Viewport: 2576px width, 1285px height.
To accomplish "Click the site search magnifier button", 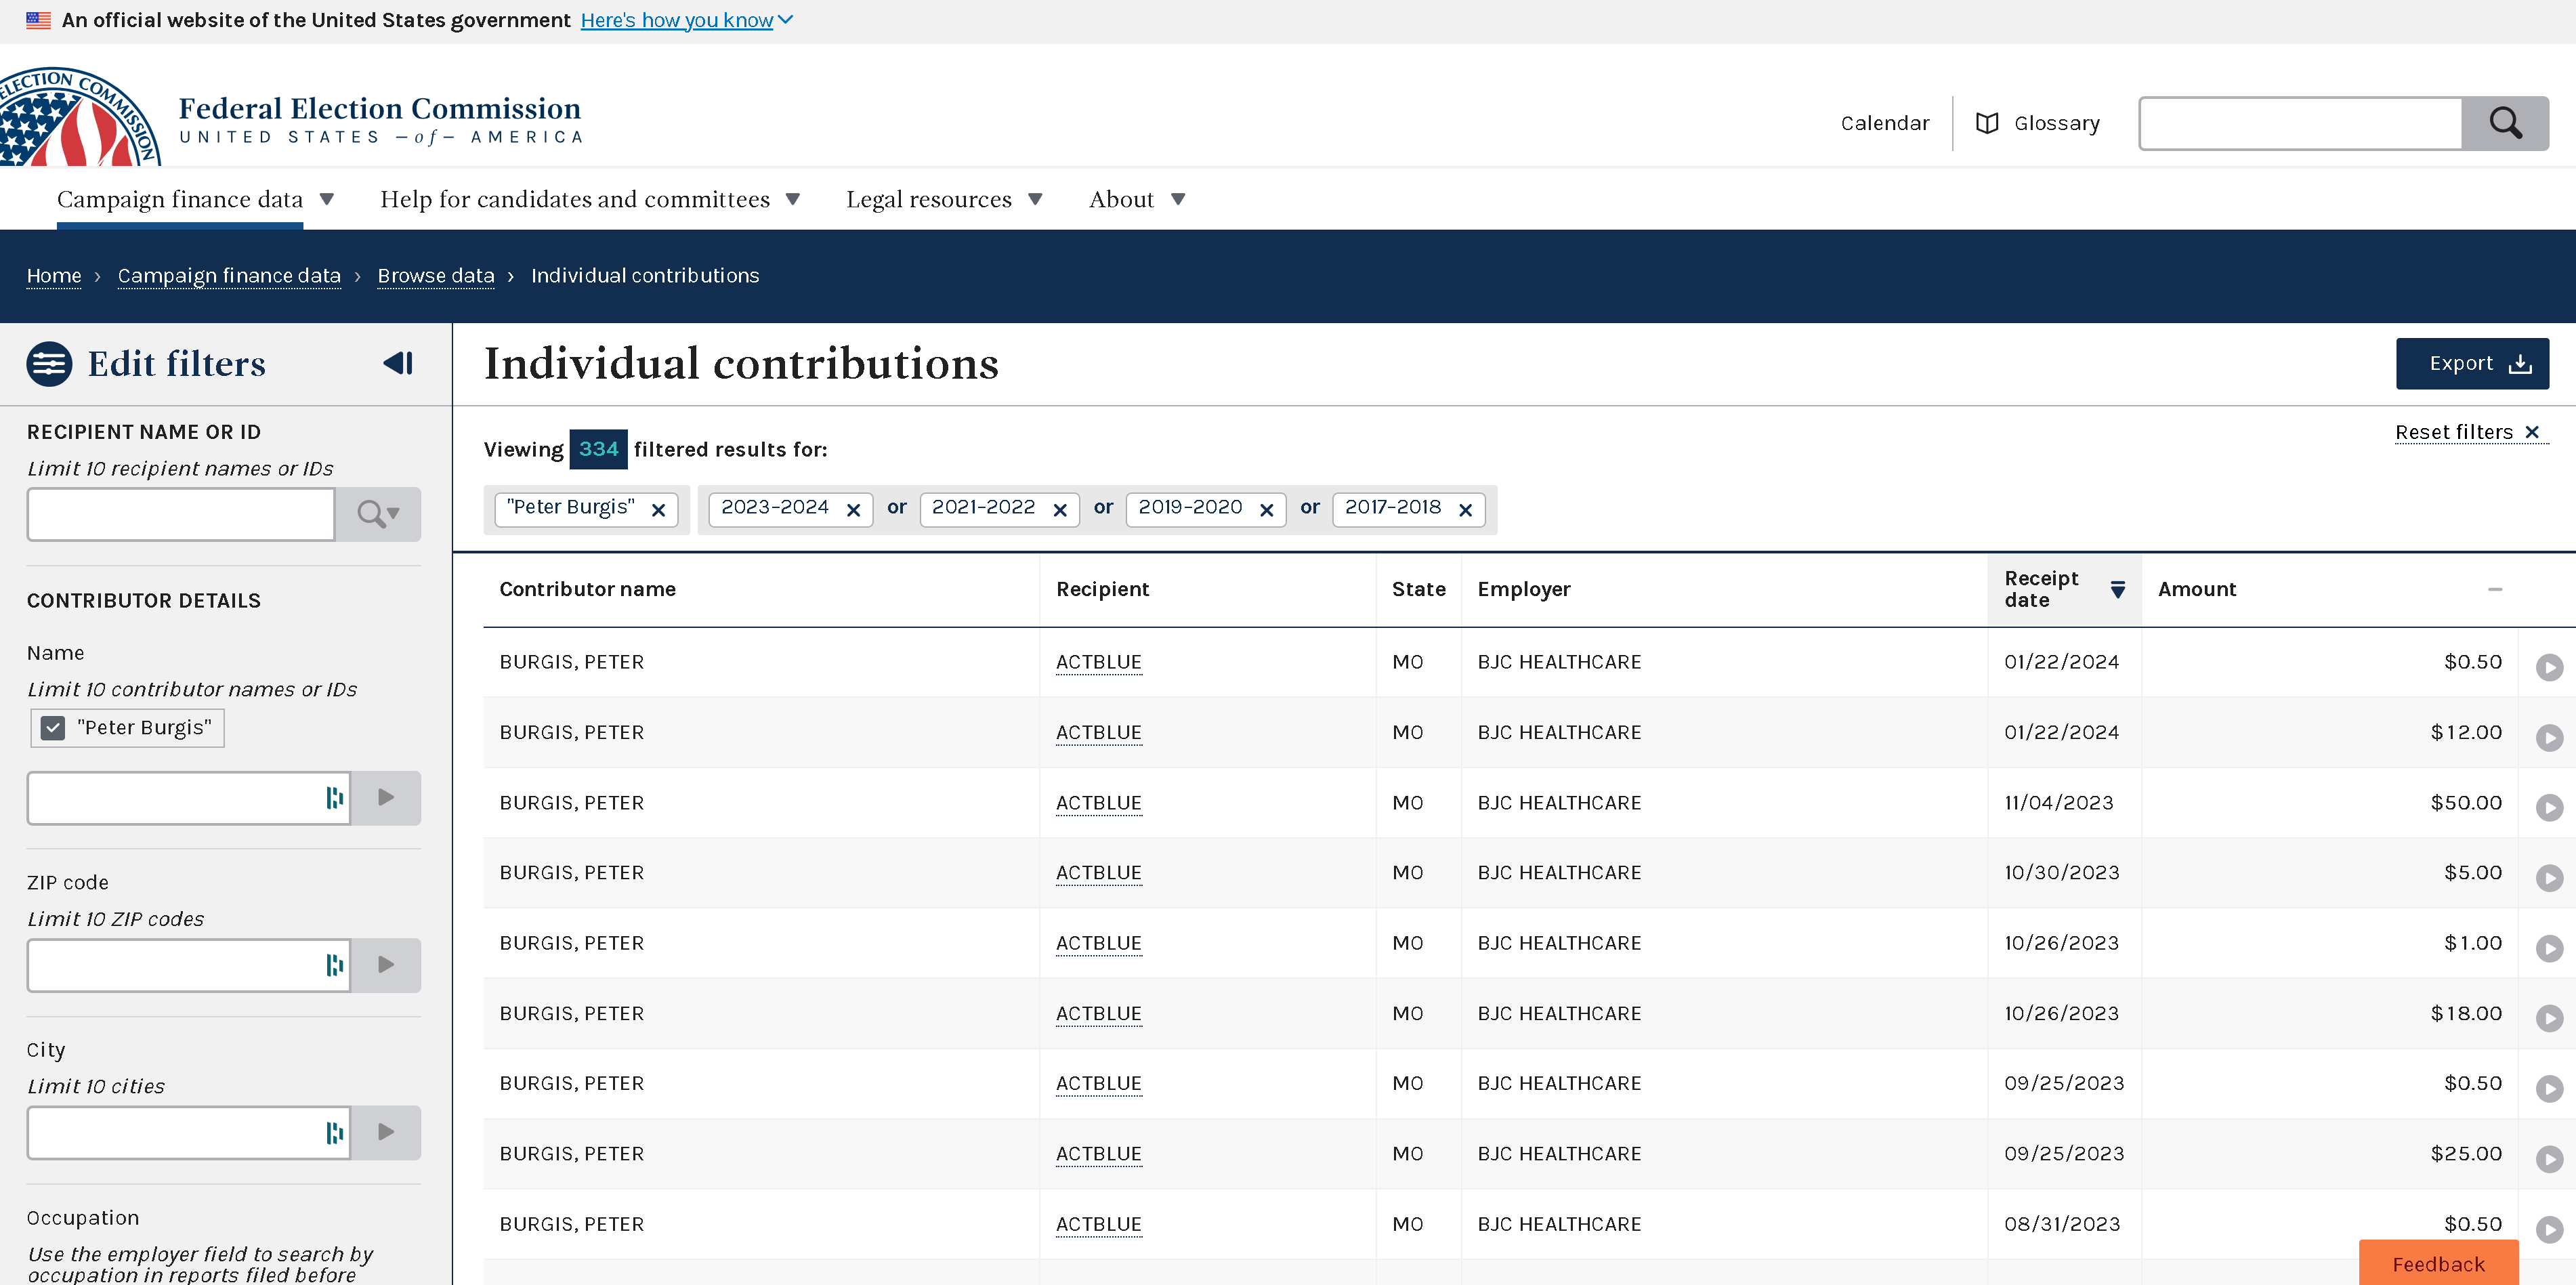I will click(2504, 123).
